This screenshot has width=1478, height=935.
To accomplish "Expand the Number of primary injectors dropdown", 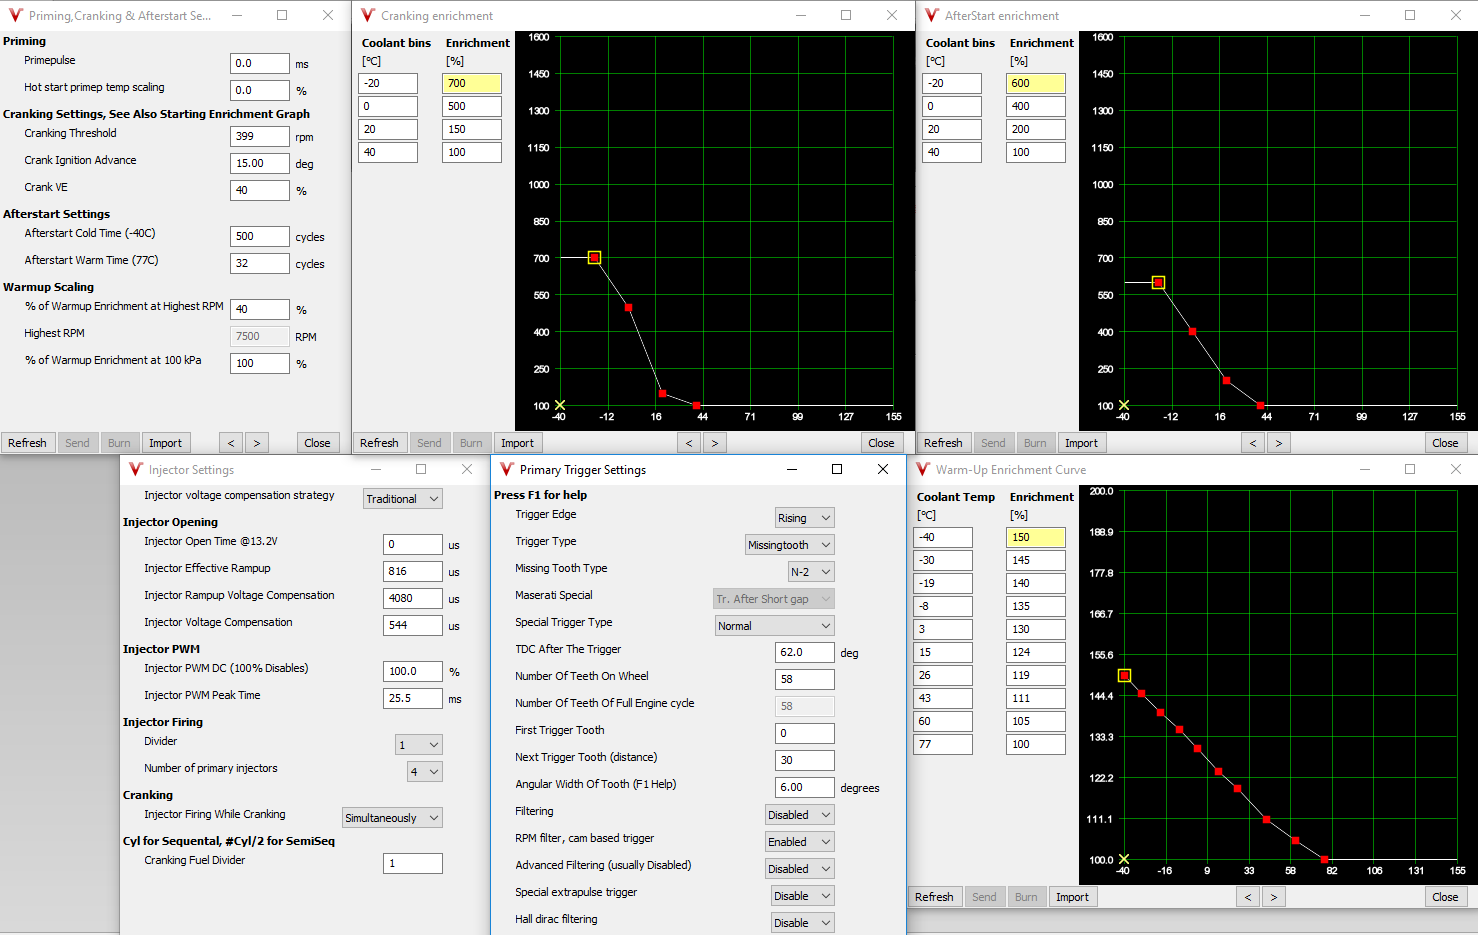I will click(x=424, y=772).
